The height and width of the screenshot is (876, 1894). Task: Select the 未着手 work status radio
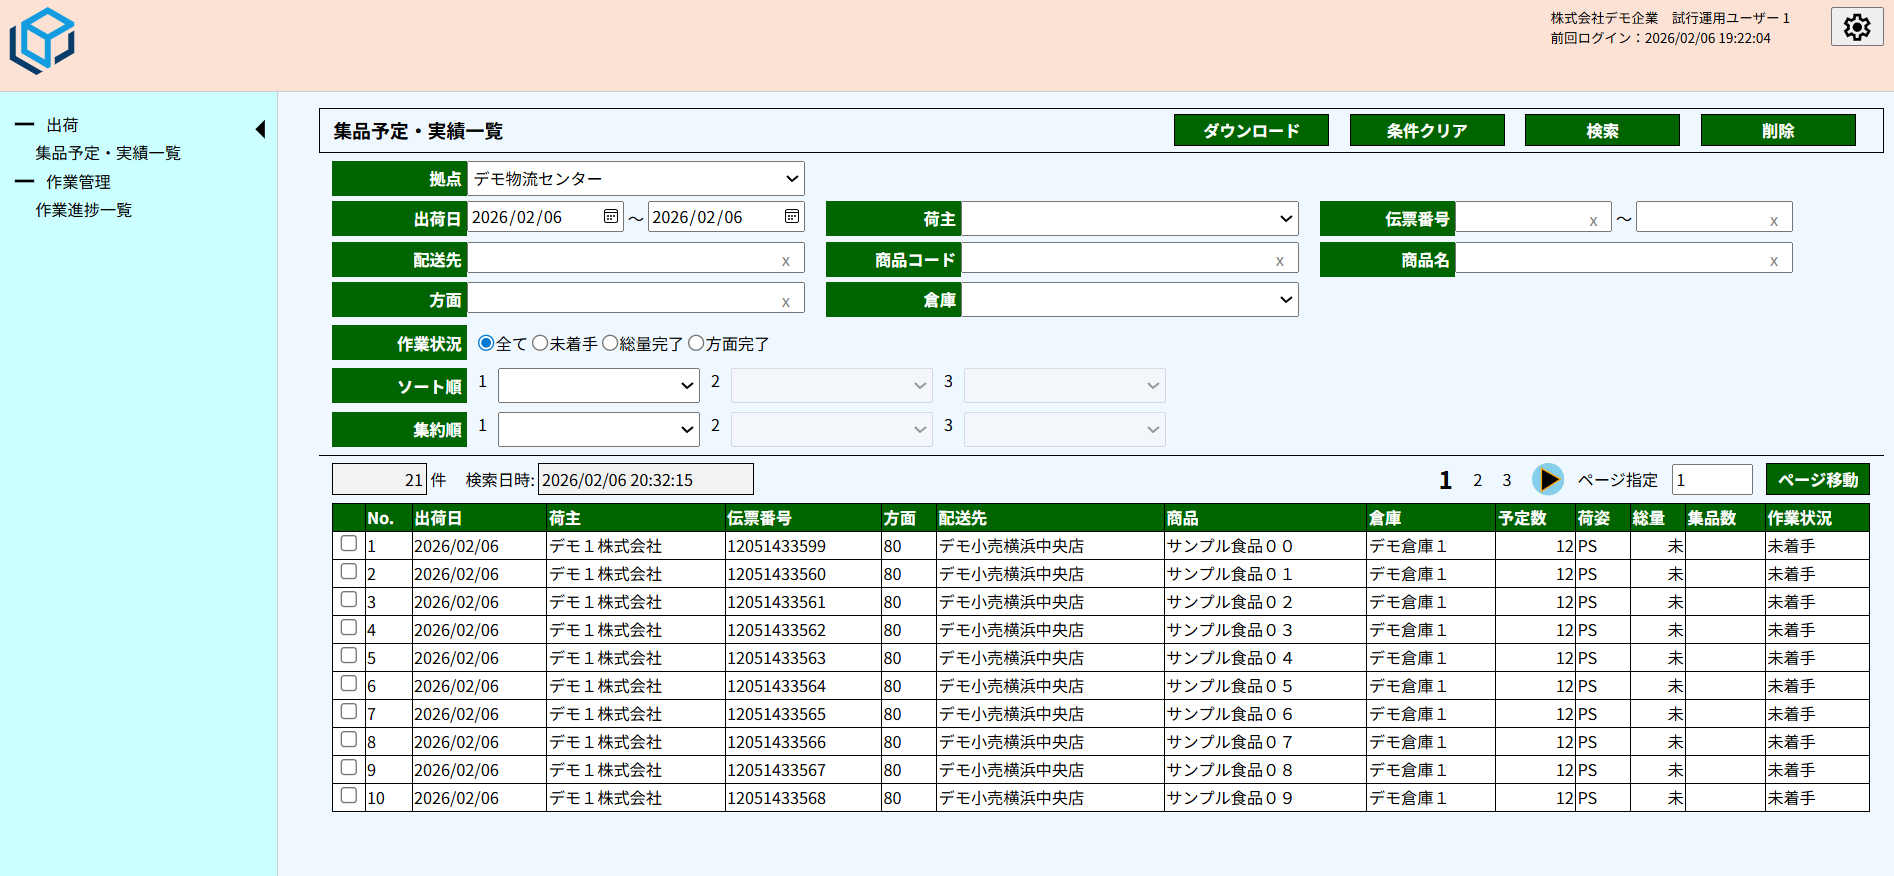point(540,343)
